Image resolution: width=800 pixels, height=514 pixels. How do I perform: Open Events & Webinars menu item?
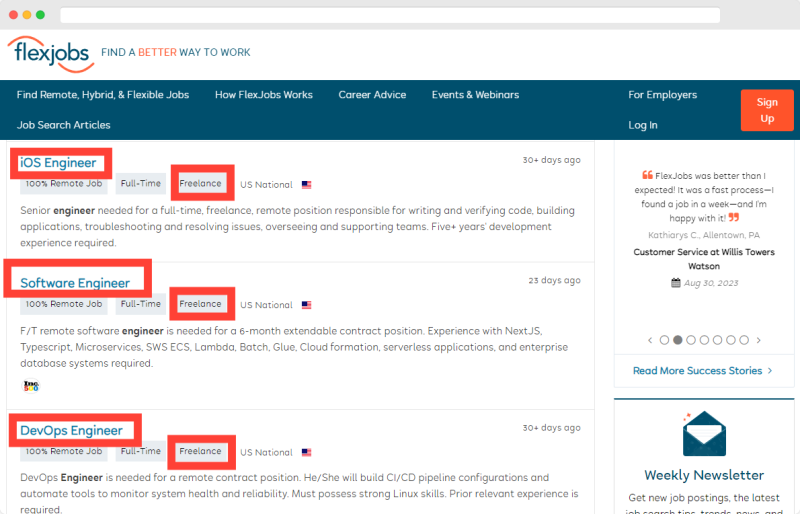click(476, 95)
